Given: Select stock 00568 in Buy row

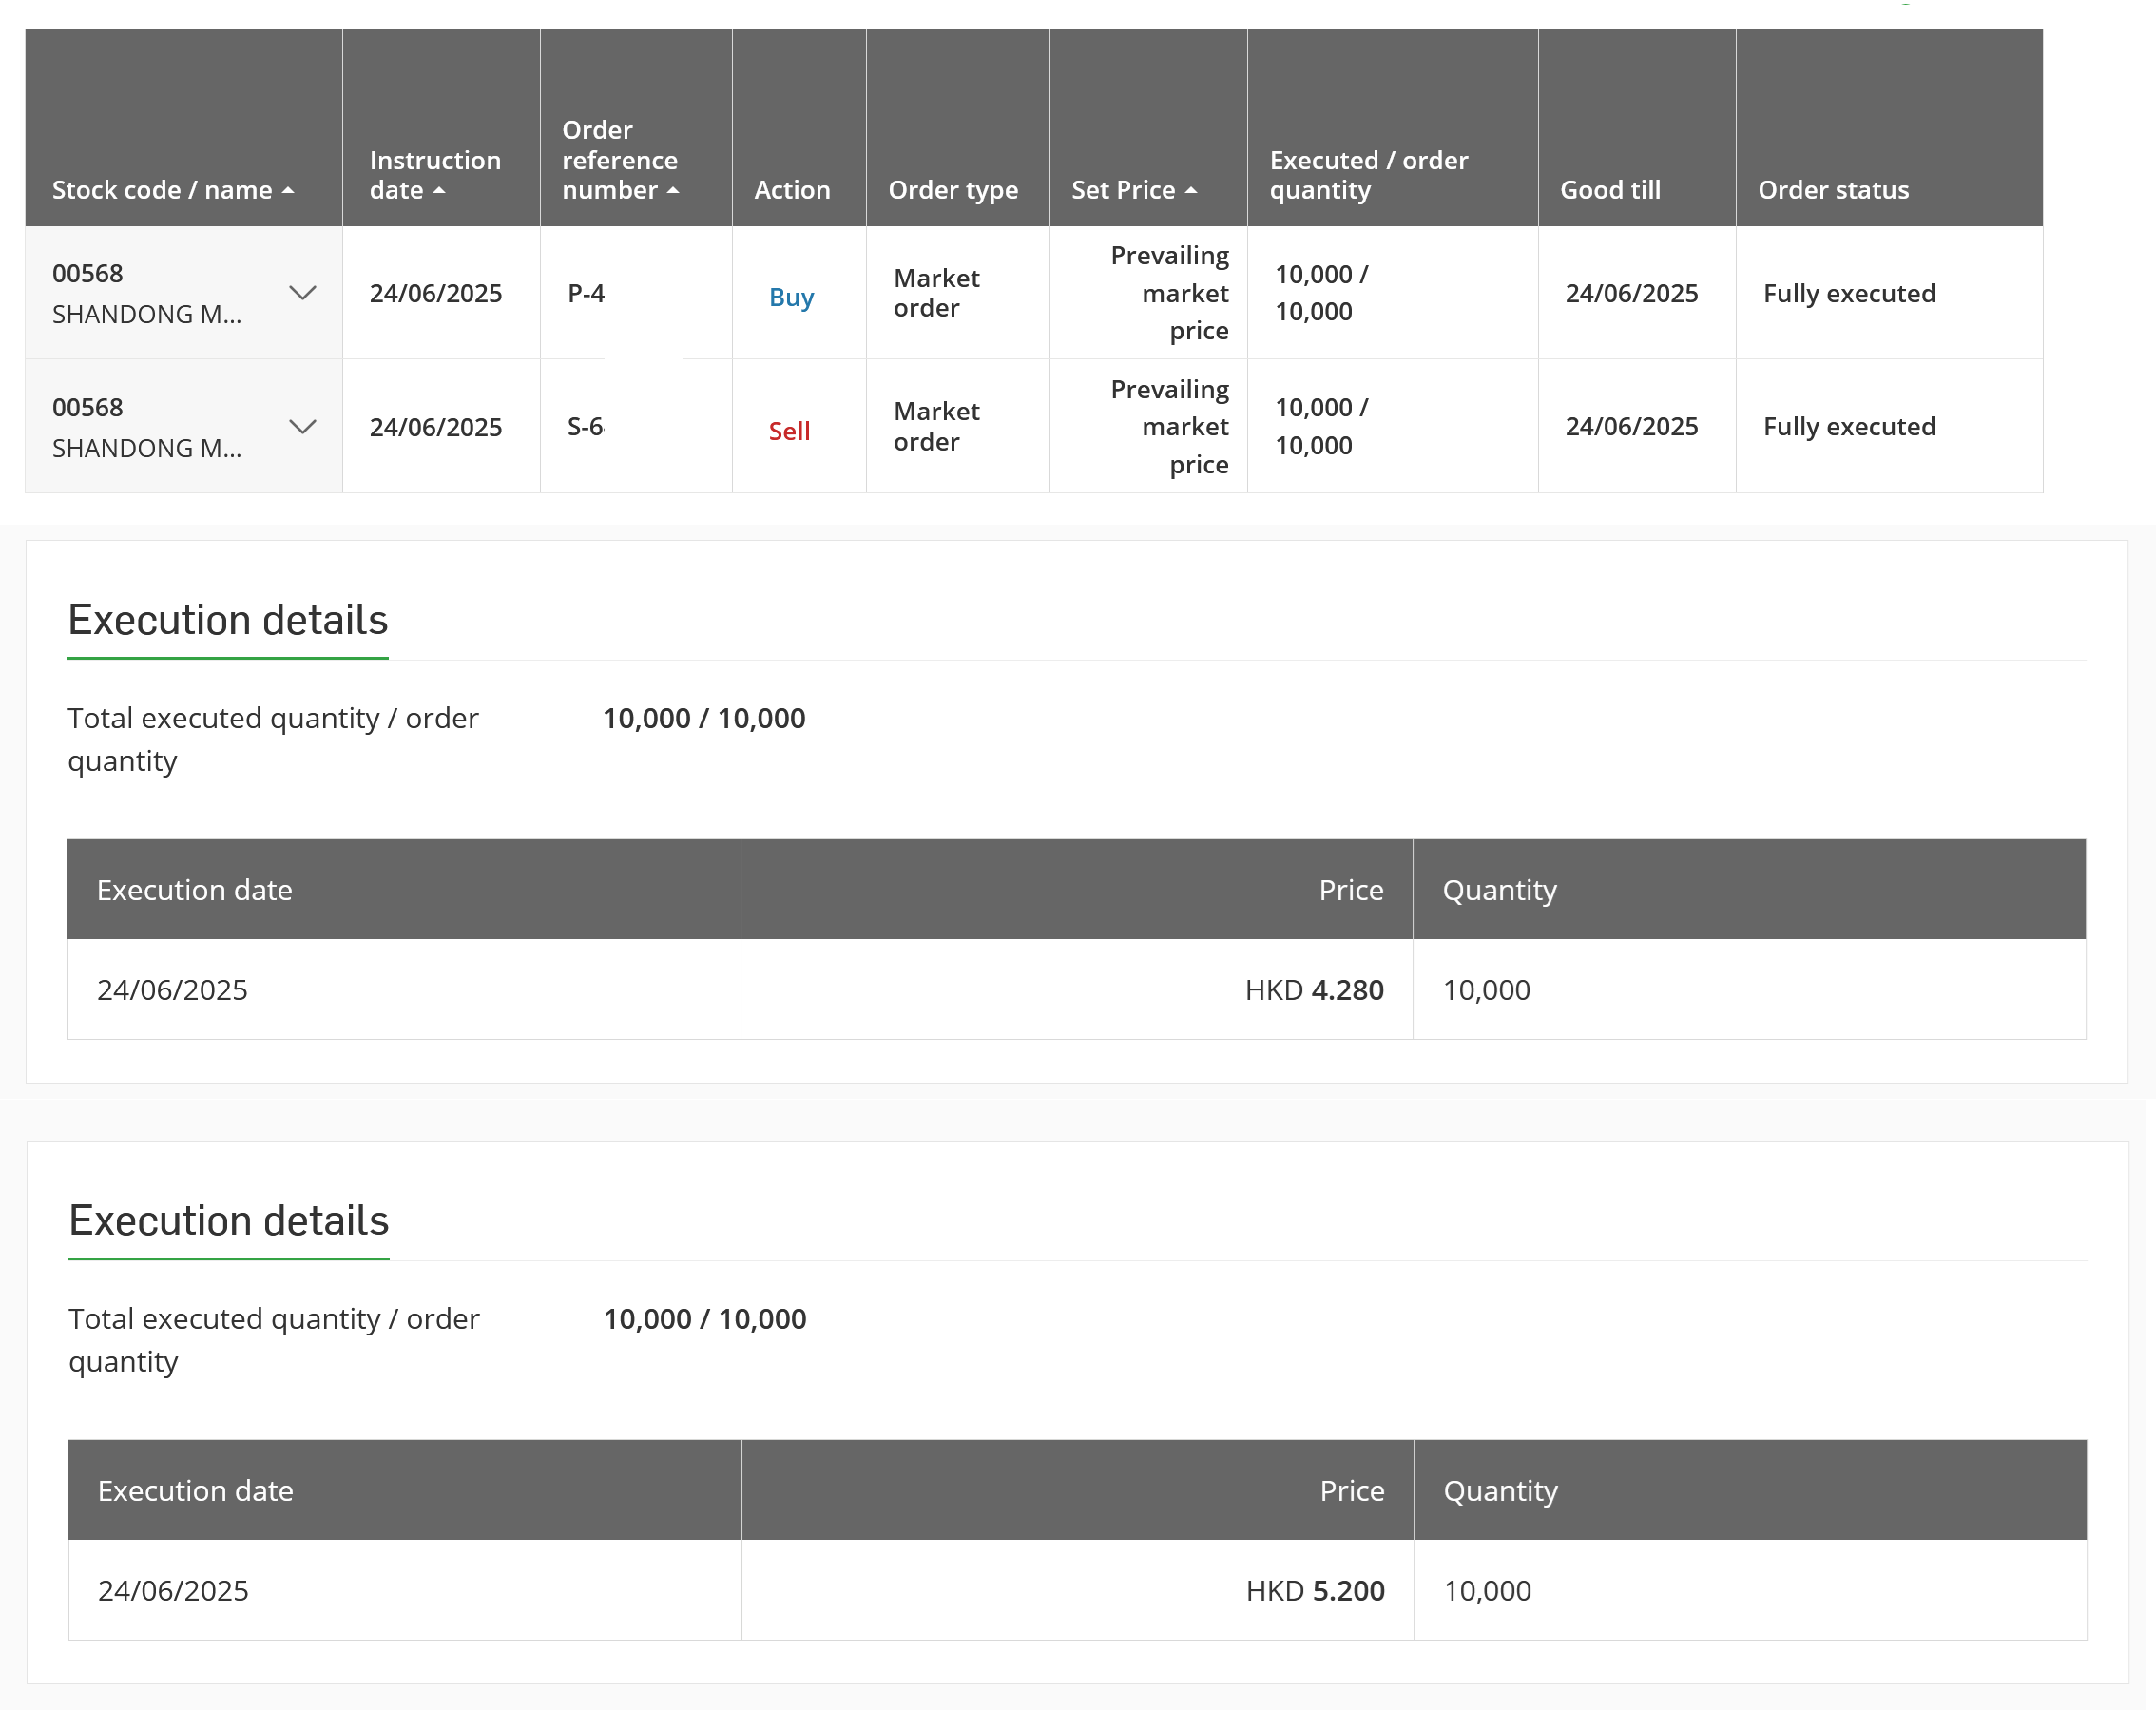Looking at the screenshot, I should pyautogui.click(x=88, y=273).
